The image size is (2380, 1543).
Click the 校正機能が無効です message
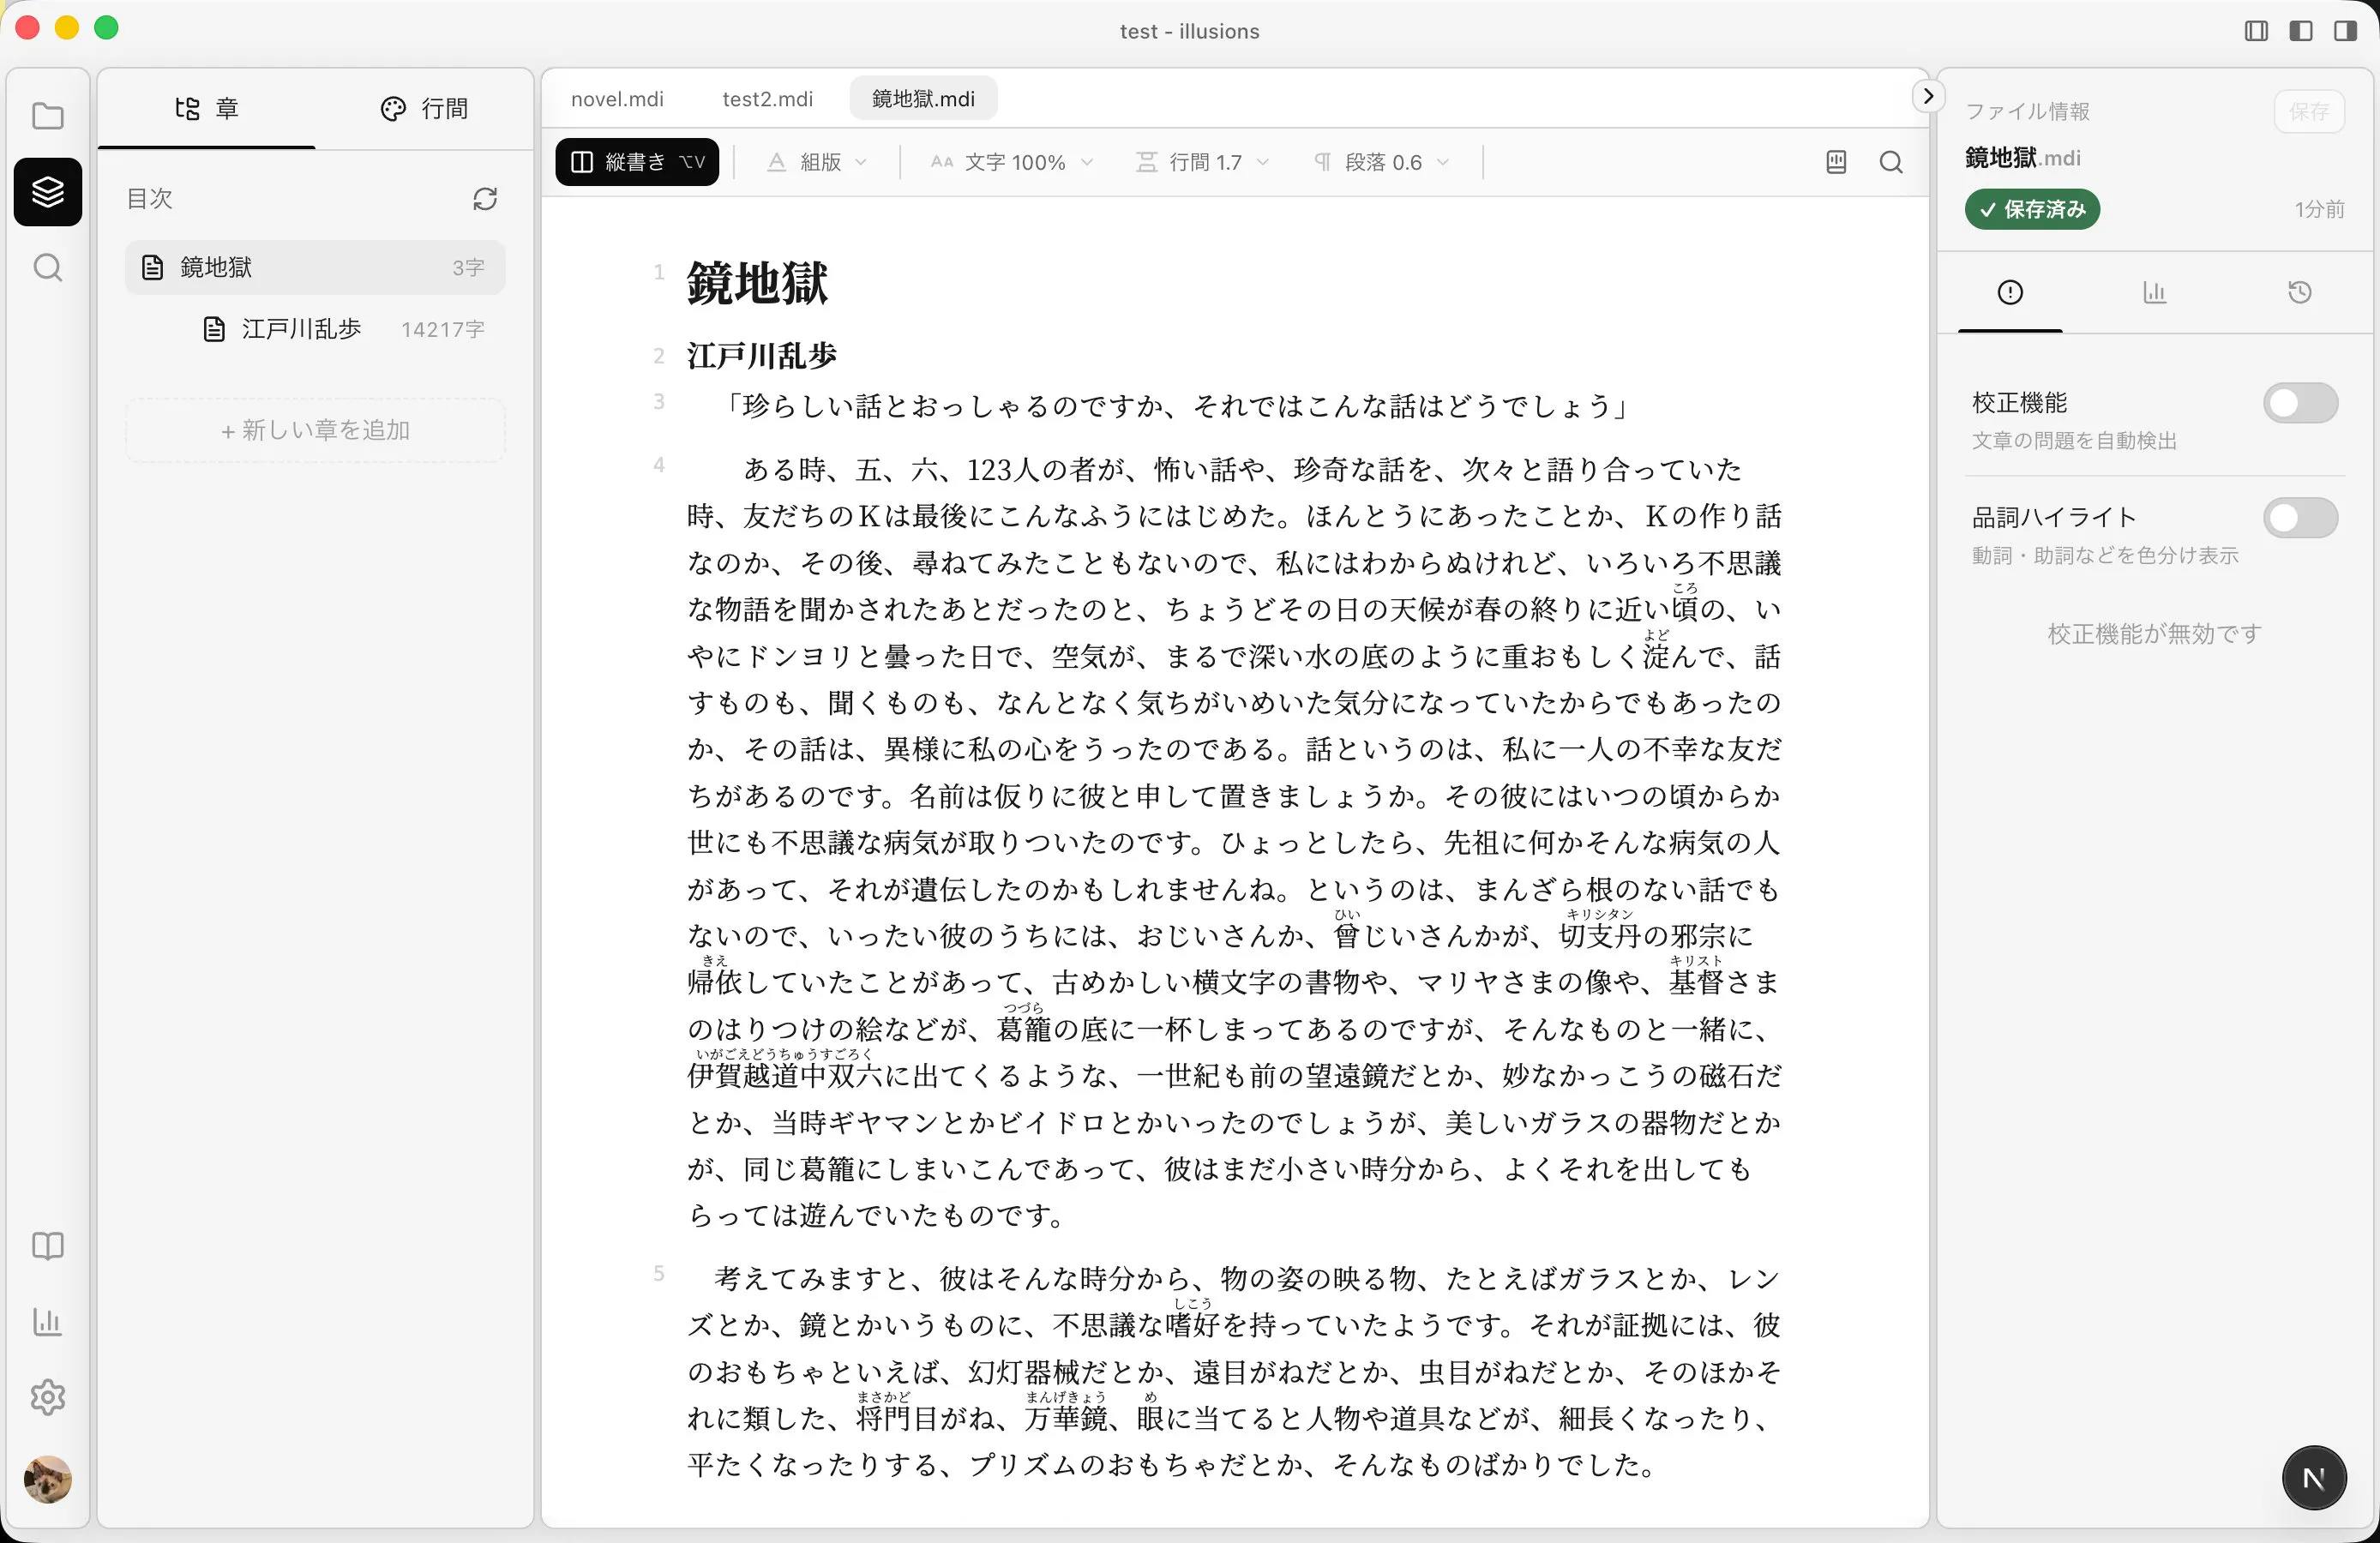click(2154, 634)
